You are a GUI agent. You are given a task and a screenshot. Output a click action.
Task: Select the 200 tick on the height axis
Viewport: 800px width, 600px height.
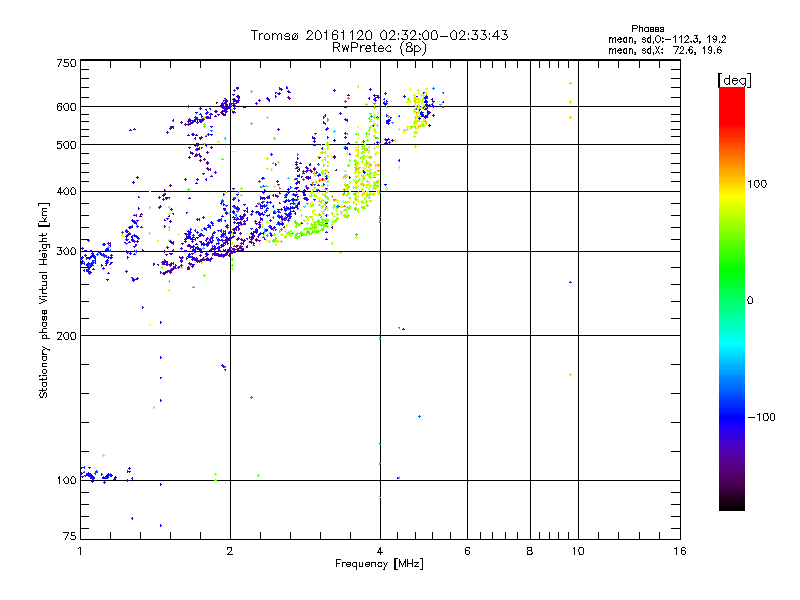(x=67, y=335)
